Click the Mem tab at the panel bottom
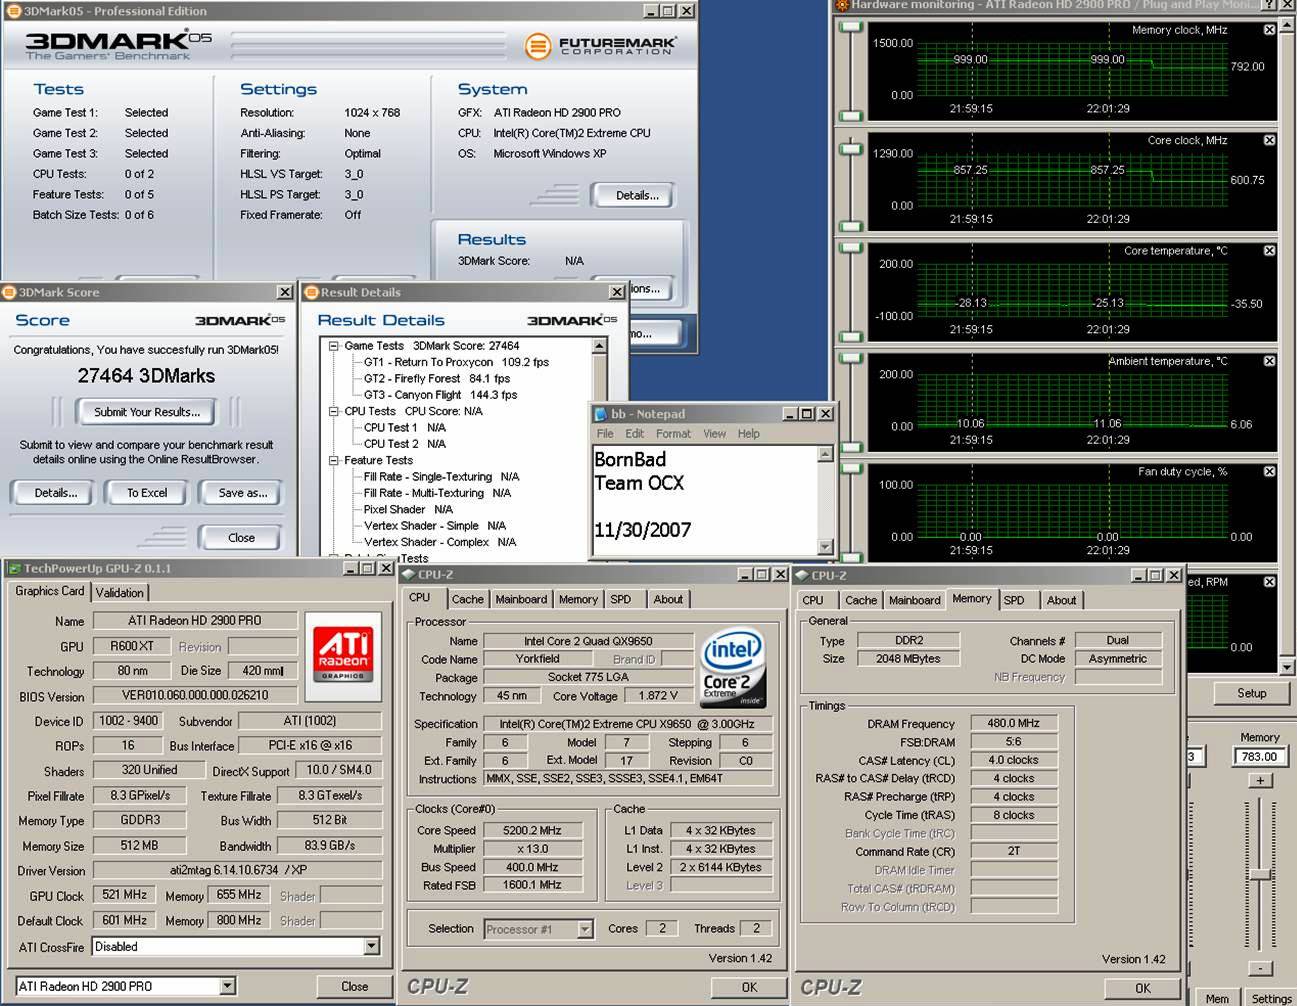The width and height of the screenshot is (1297, 1006). [1217, 998]
